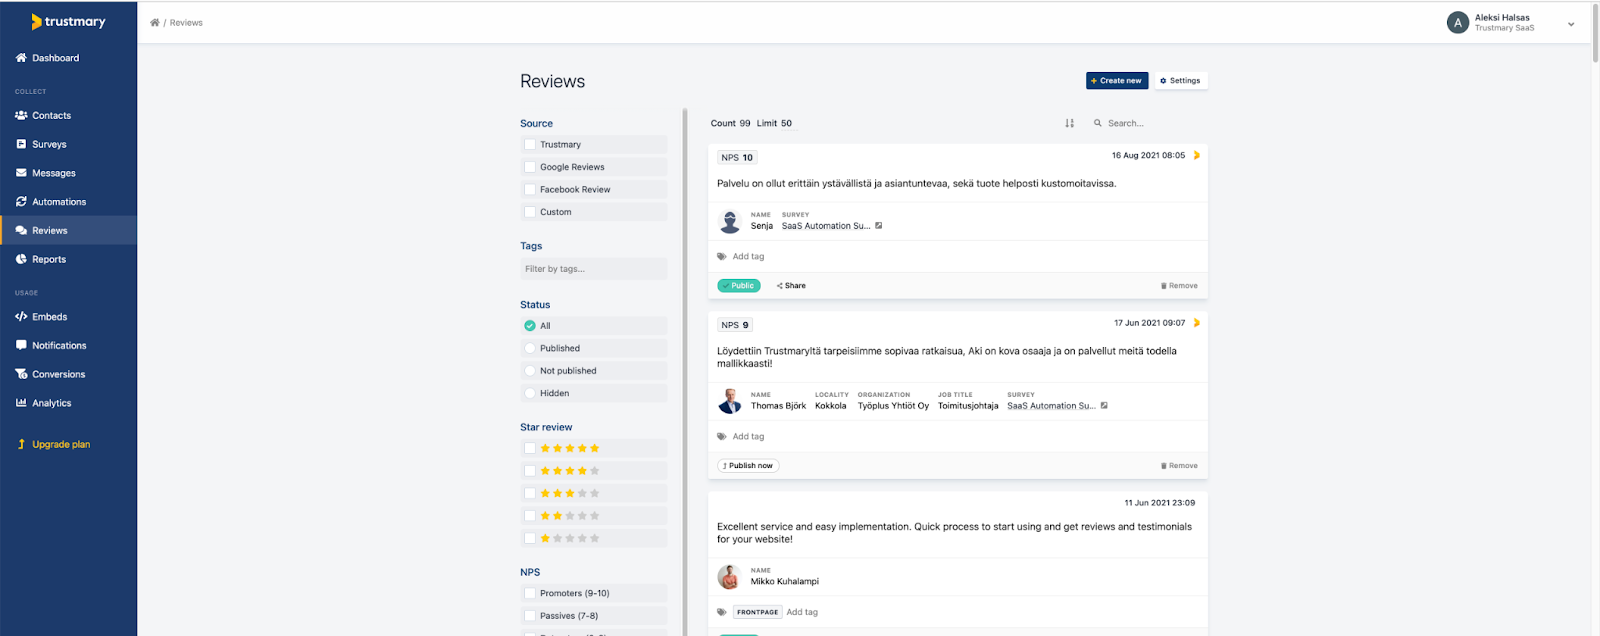The width and height of the screenshot is (1600, 636).
Task: Click Upgrade plan link
Action: pos(54,444)
